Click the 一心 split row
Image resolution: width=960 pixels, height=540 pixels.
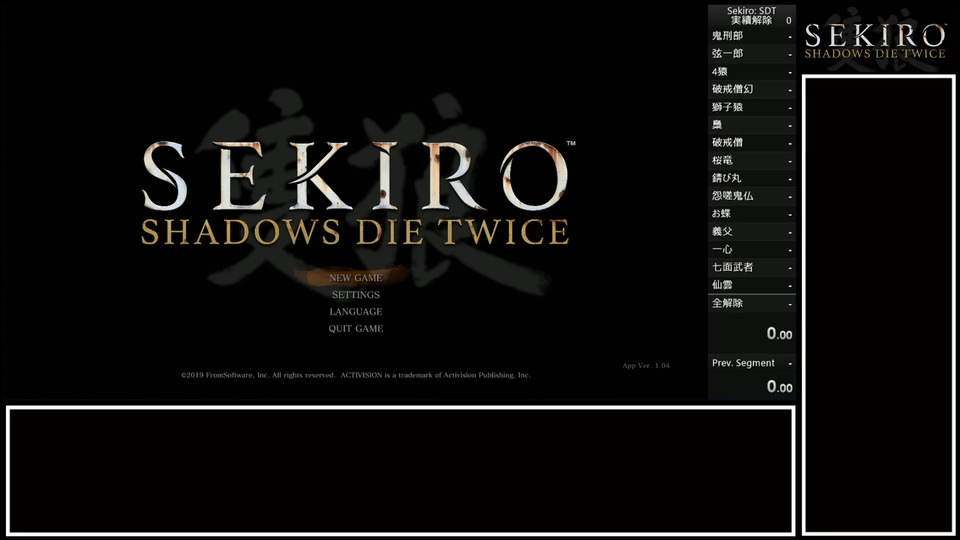752,249
